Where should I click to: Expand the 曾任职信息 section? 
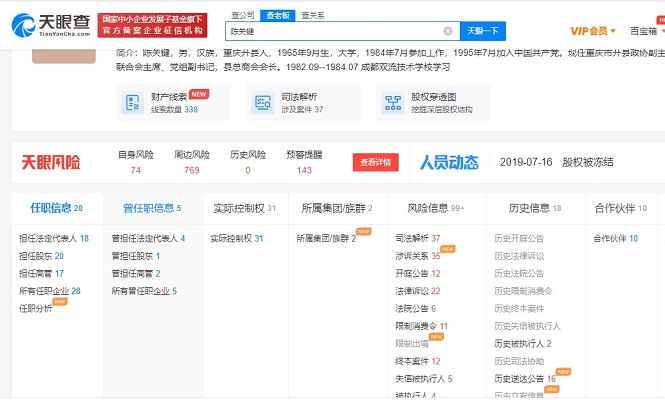152,208
